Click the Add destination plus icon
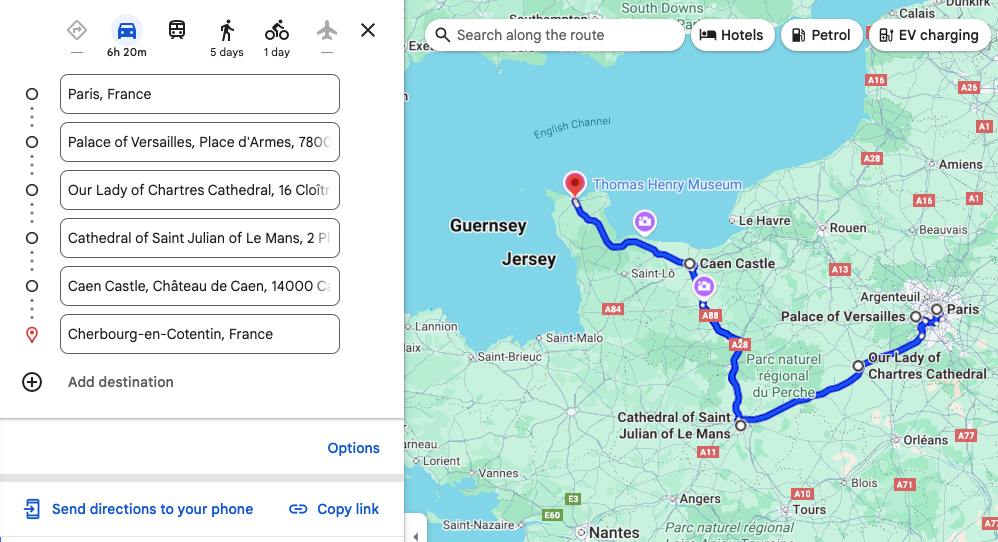 pyautogui.click(x=32, y=382)
